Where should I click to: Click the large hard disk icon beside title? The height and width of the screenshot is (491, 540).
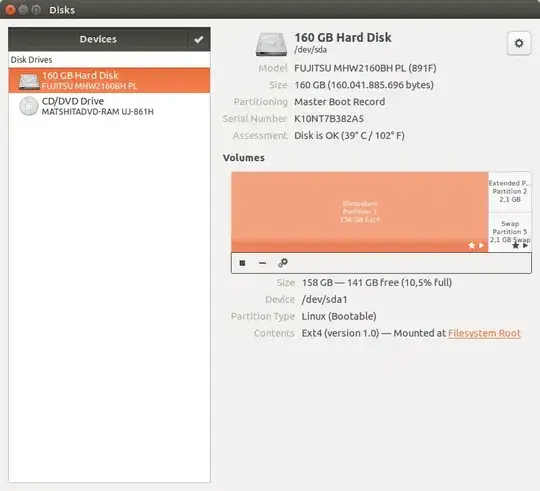pos(271,44)
